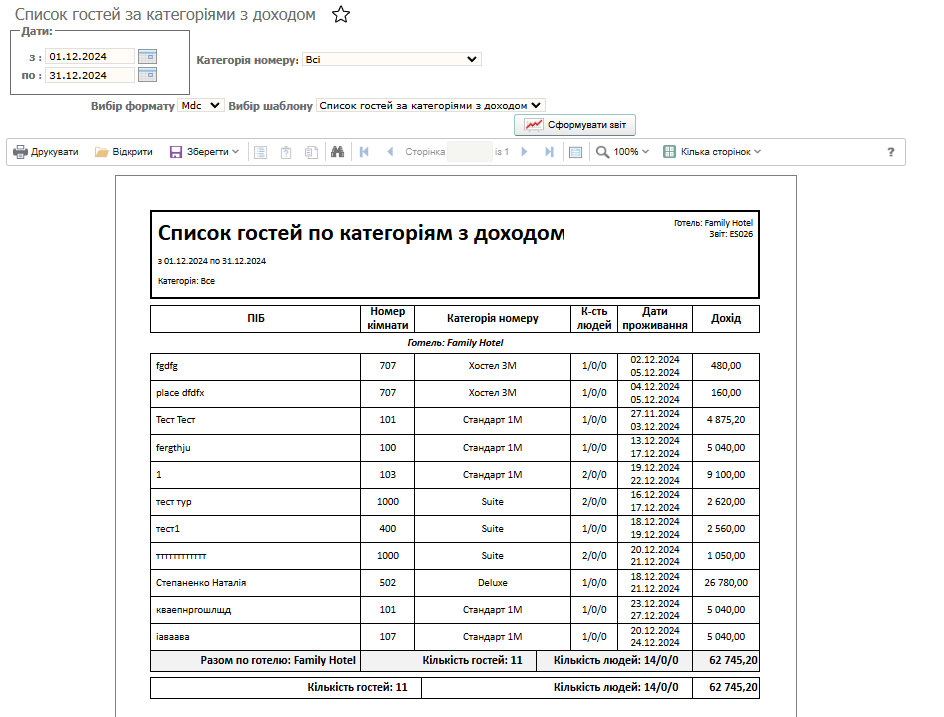Viewport: 944px width, 717px height.
Task: Click the Друкувати print button
Action: point(46,152)
